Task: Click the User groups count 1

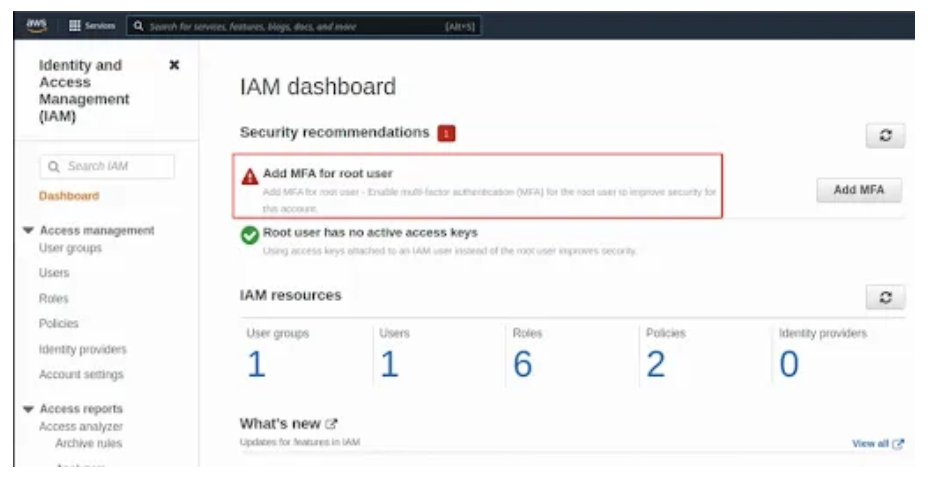Action: [256, 363]
